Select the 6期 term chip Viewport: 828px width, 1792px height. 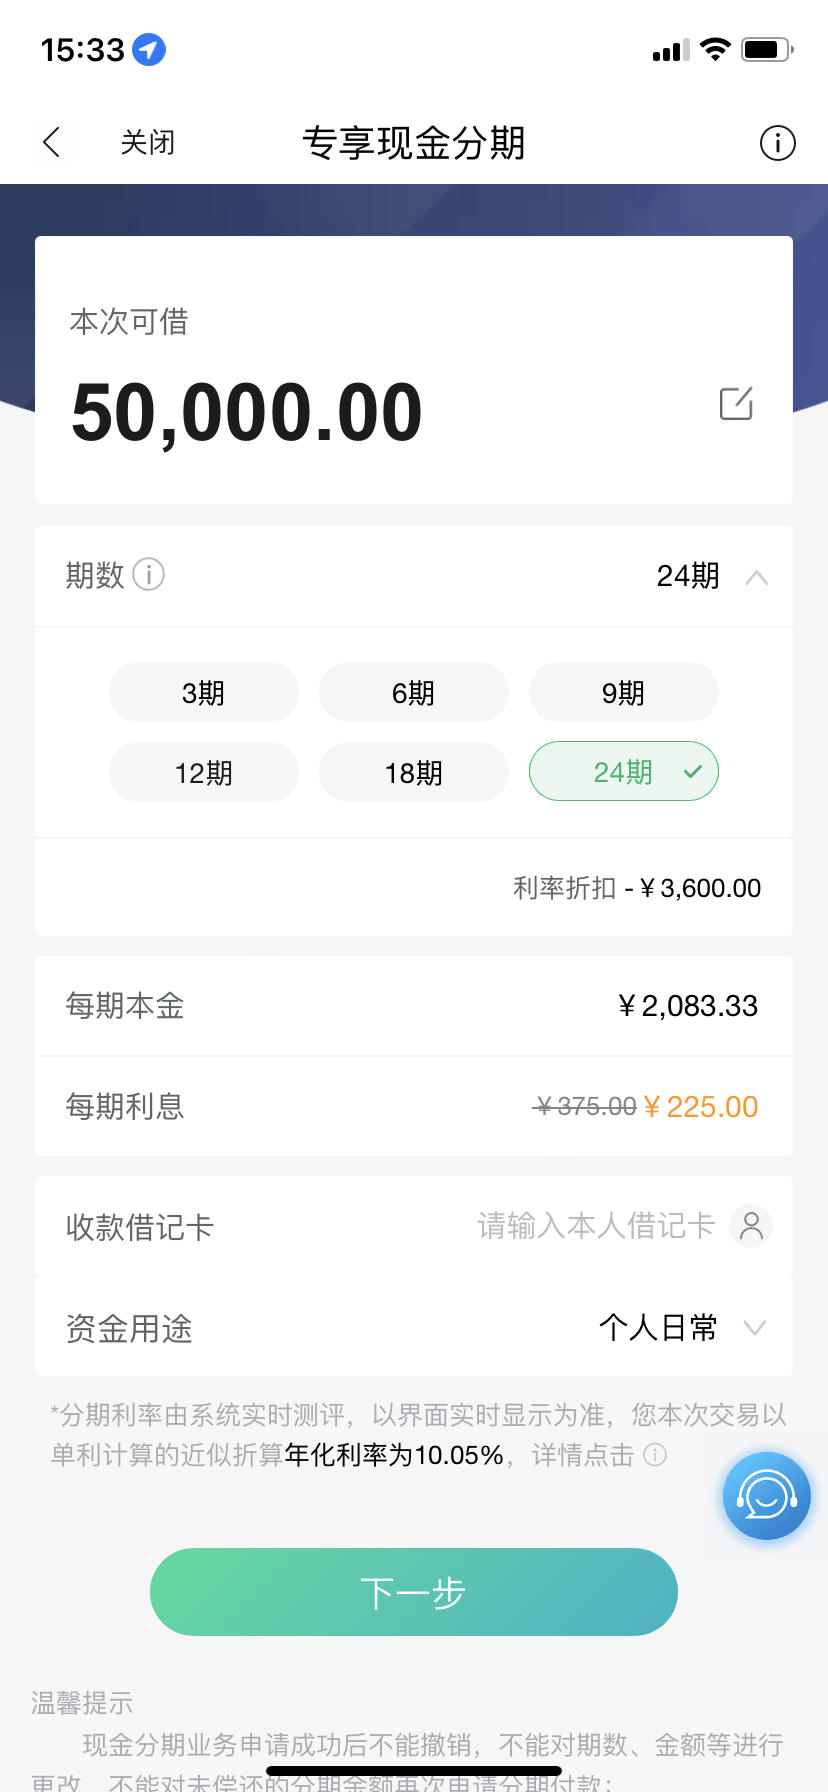(414, 692)
